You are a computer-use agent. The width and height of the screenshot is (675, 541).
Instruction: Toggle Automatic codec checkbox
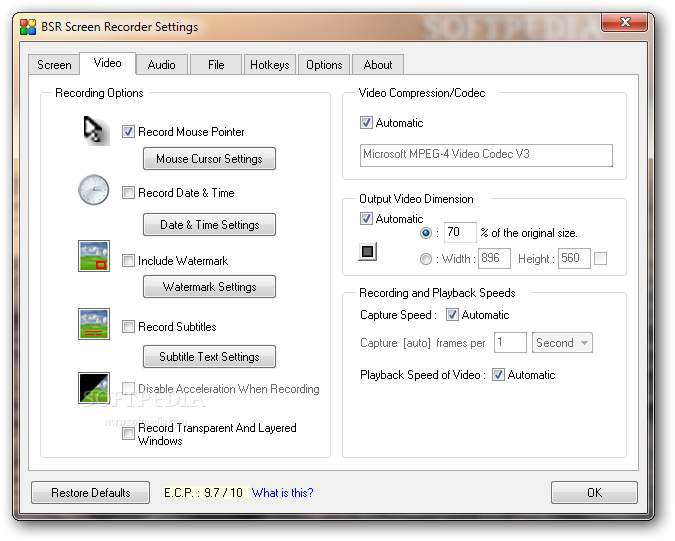tap(366, 123)
